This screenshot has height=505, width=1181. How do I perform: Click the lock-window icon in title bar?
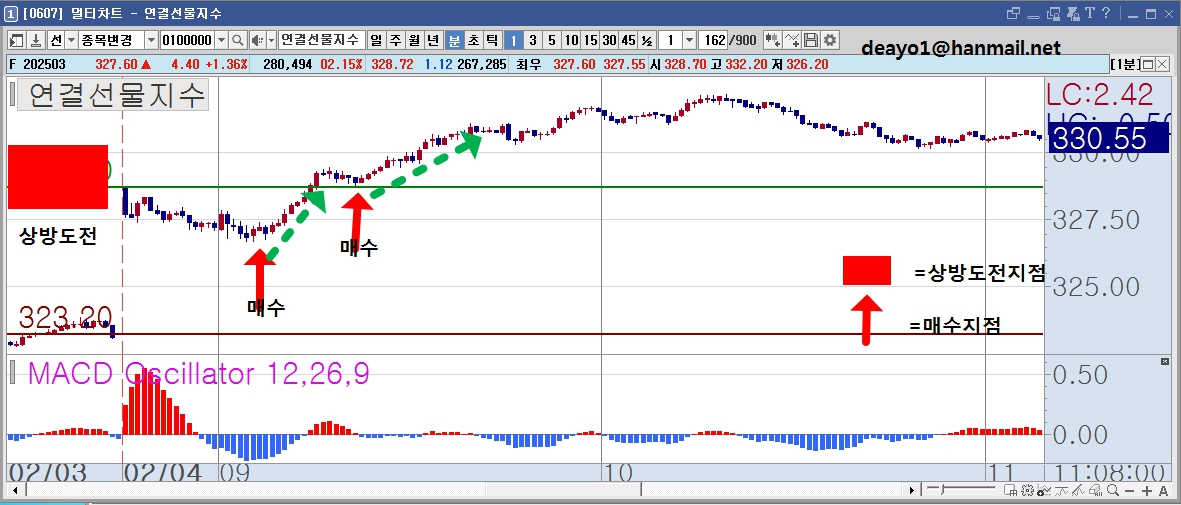pos(1054,14)
